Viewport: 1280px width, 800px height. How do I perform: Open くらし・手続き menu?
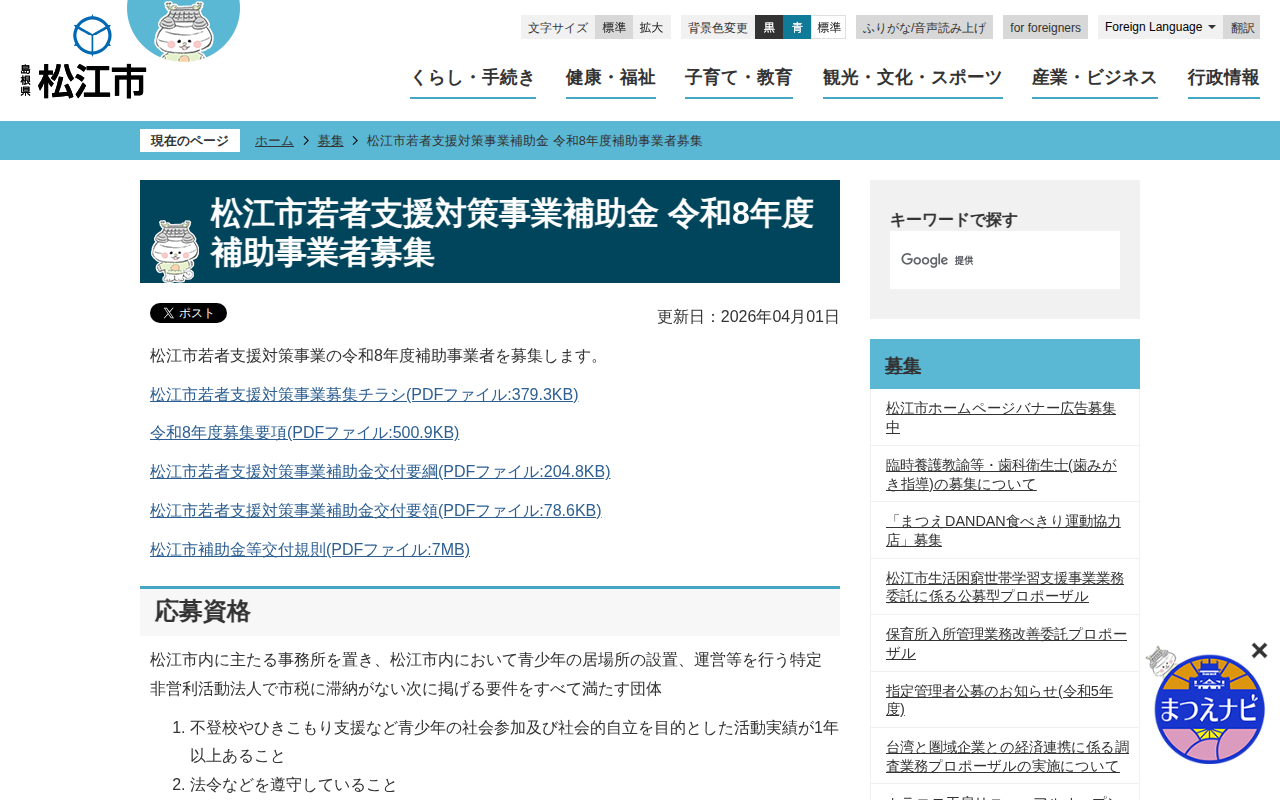pos(473,79)
